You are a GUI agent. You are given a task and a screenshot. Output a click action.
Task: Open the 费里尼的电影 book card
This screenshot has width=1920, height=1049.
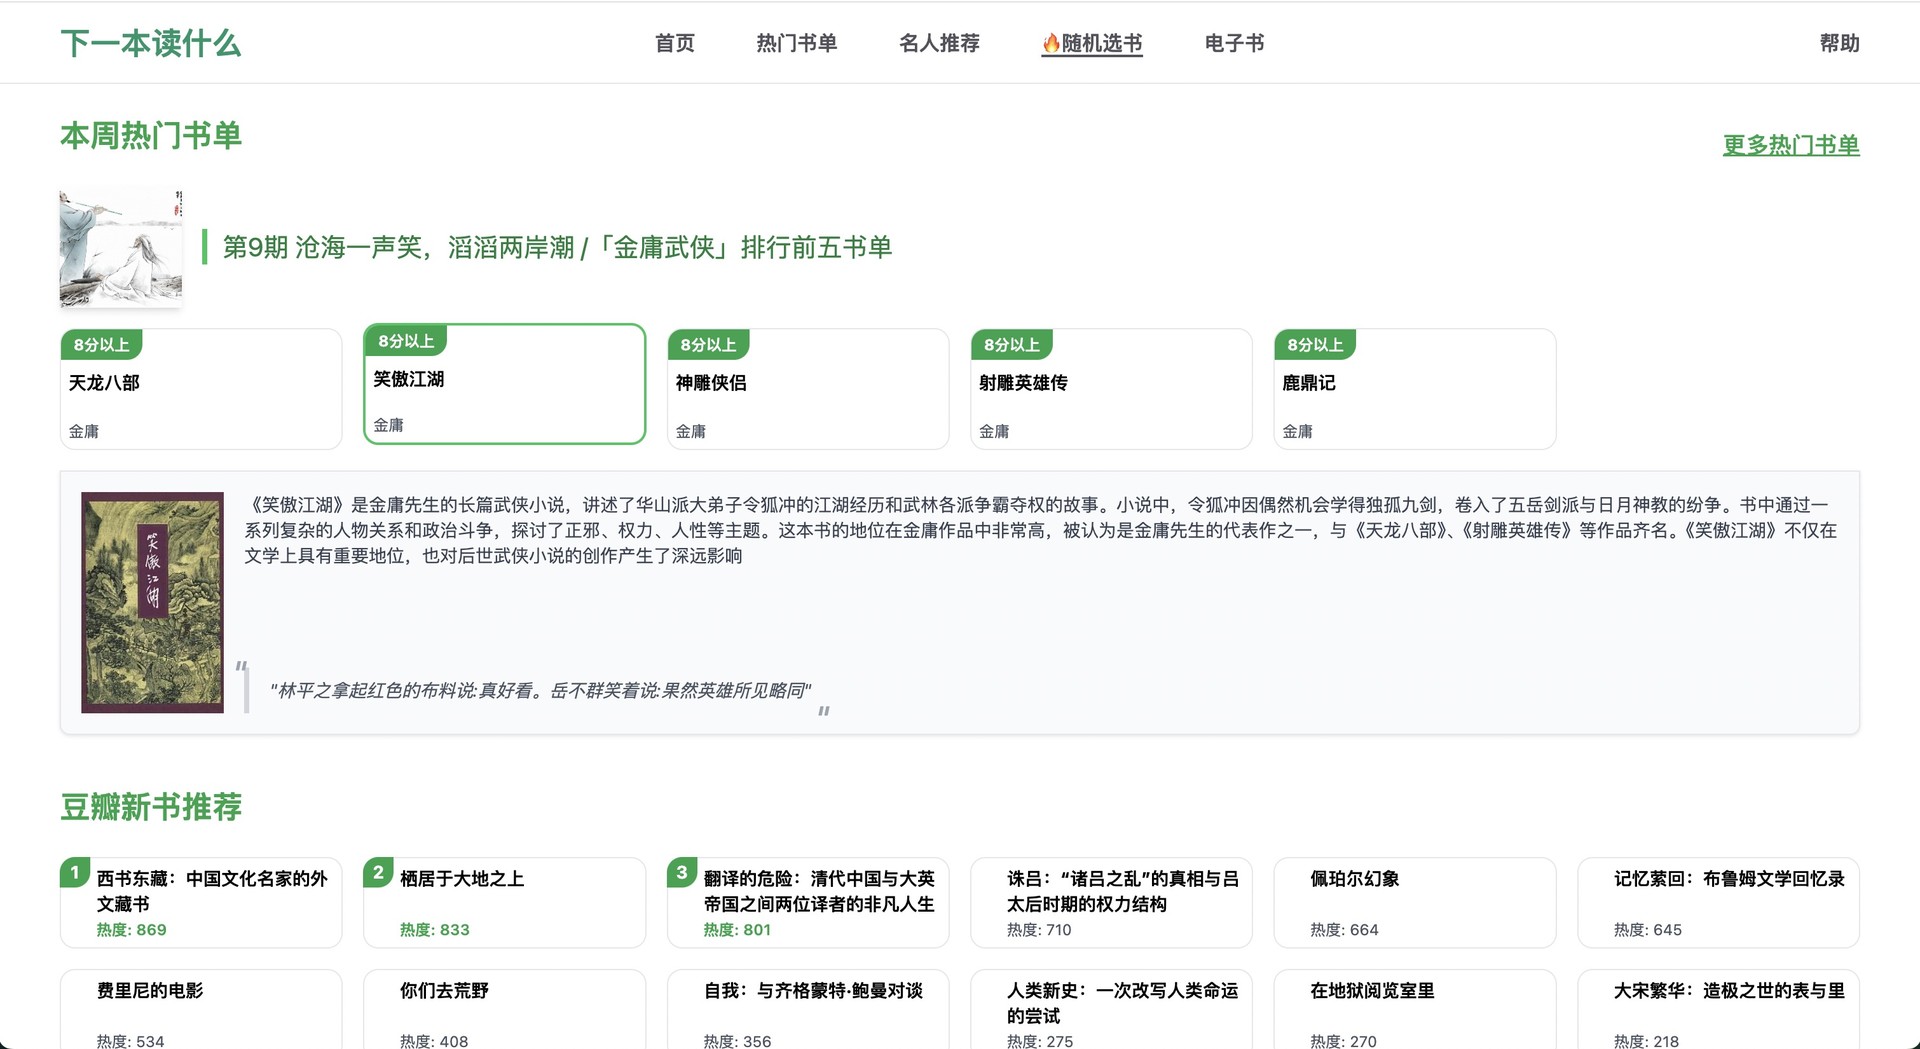tap(201, 1010)
